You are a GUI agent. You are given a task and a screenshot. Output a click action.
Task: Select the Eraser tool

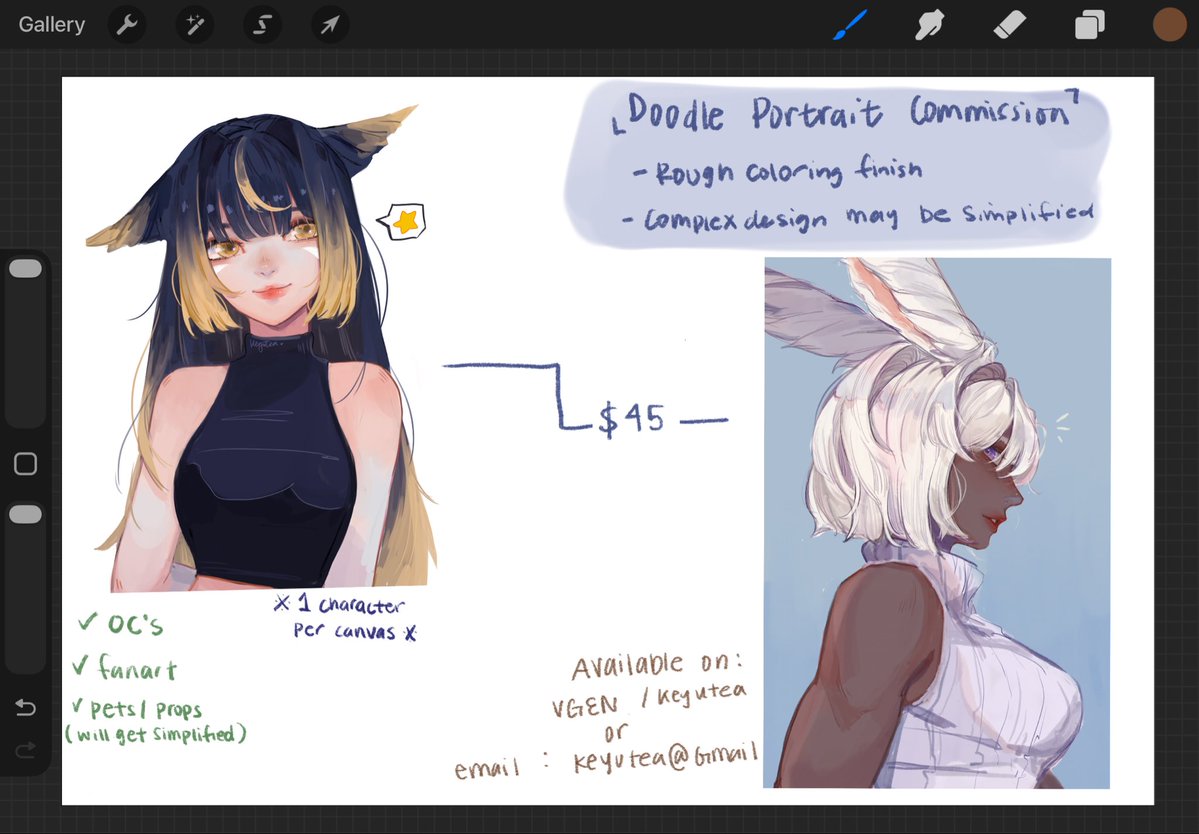coord(1009,24)
